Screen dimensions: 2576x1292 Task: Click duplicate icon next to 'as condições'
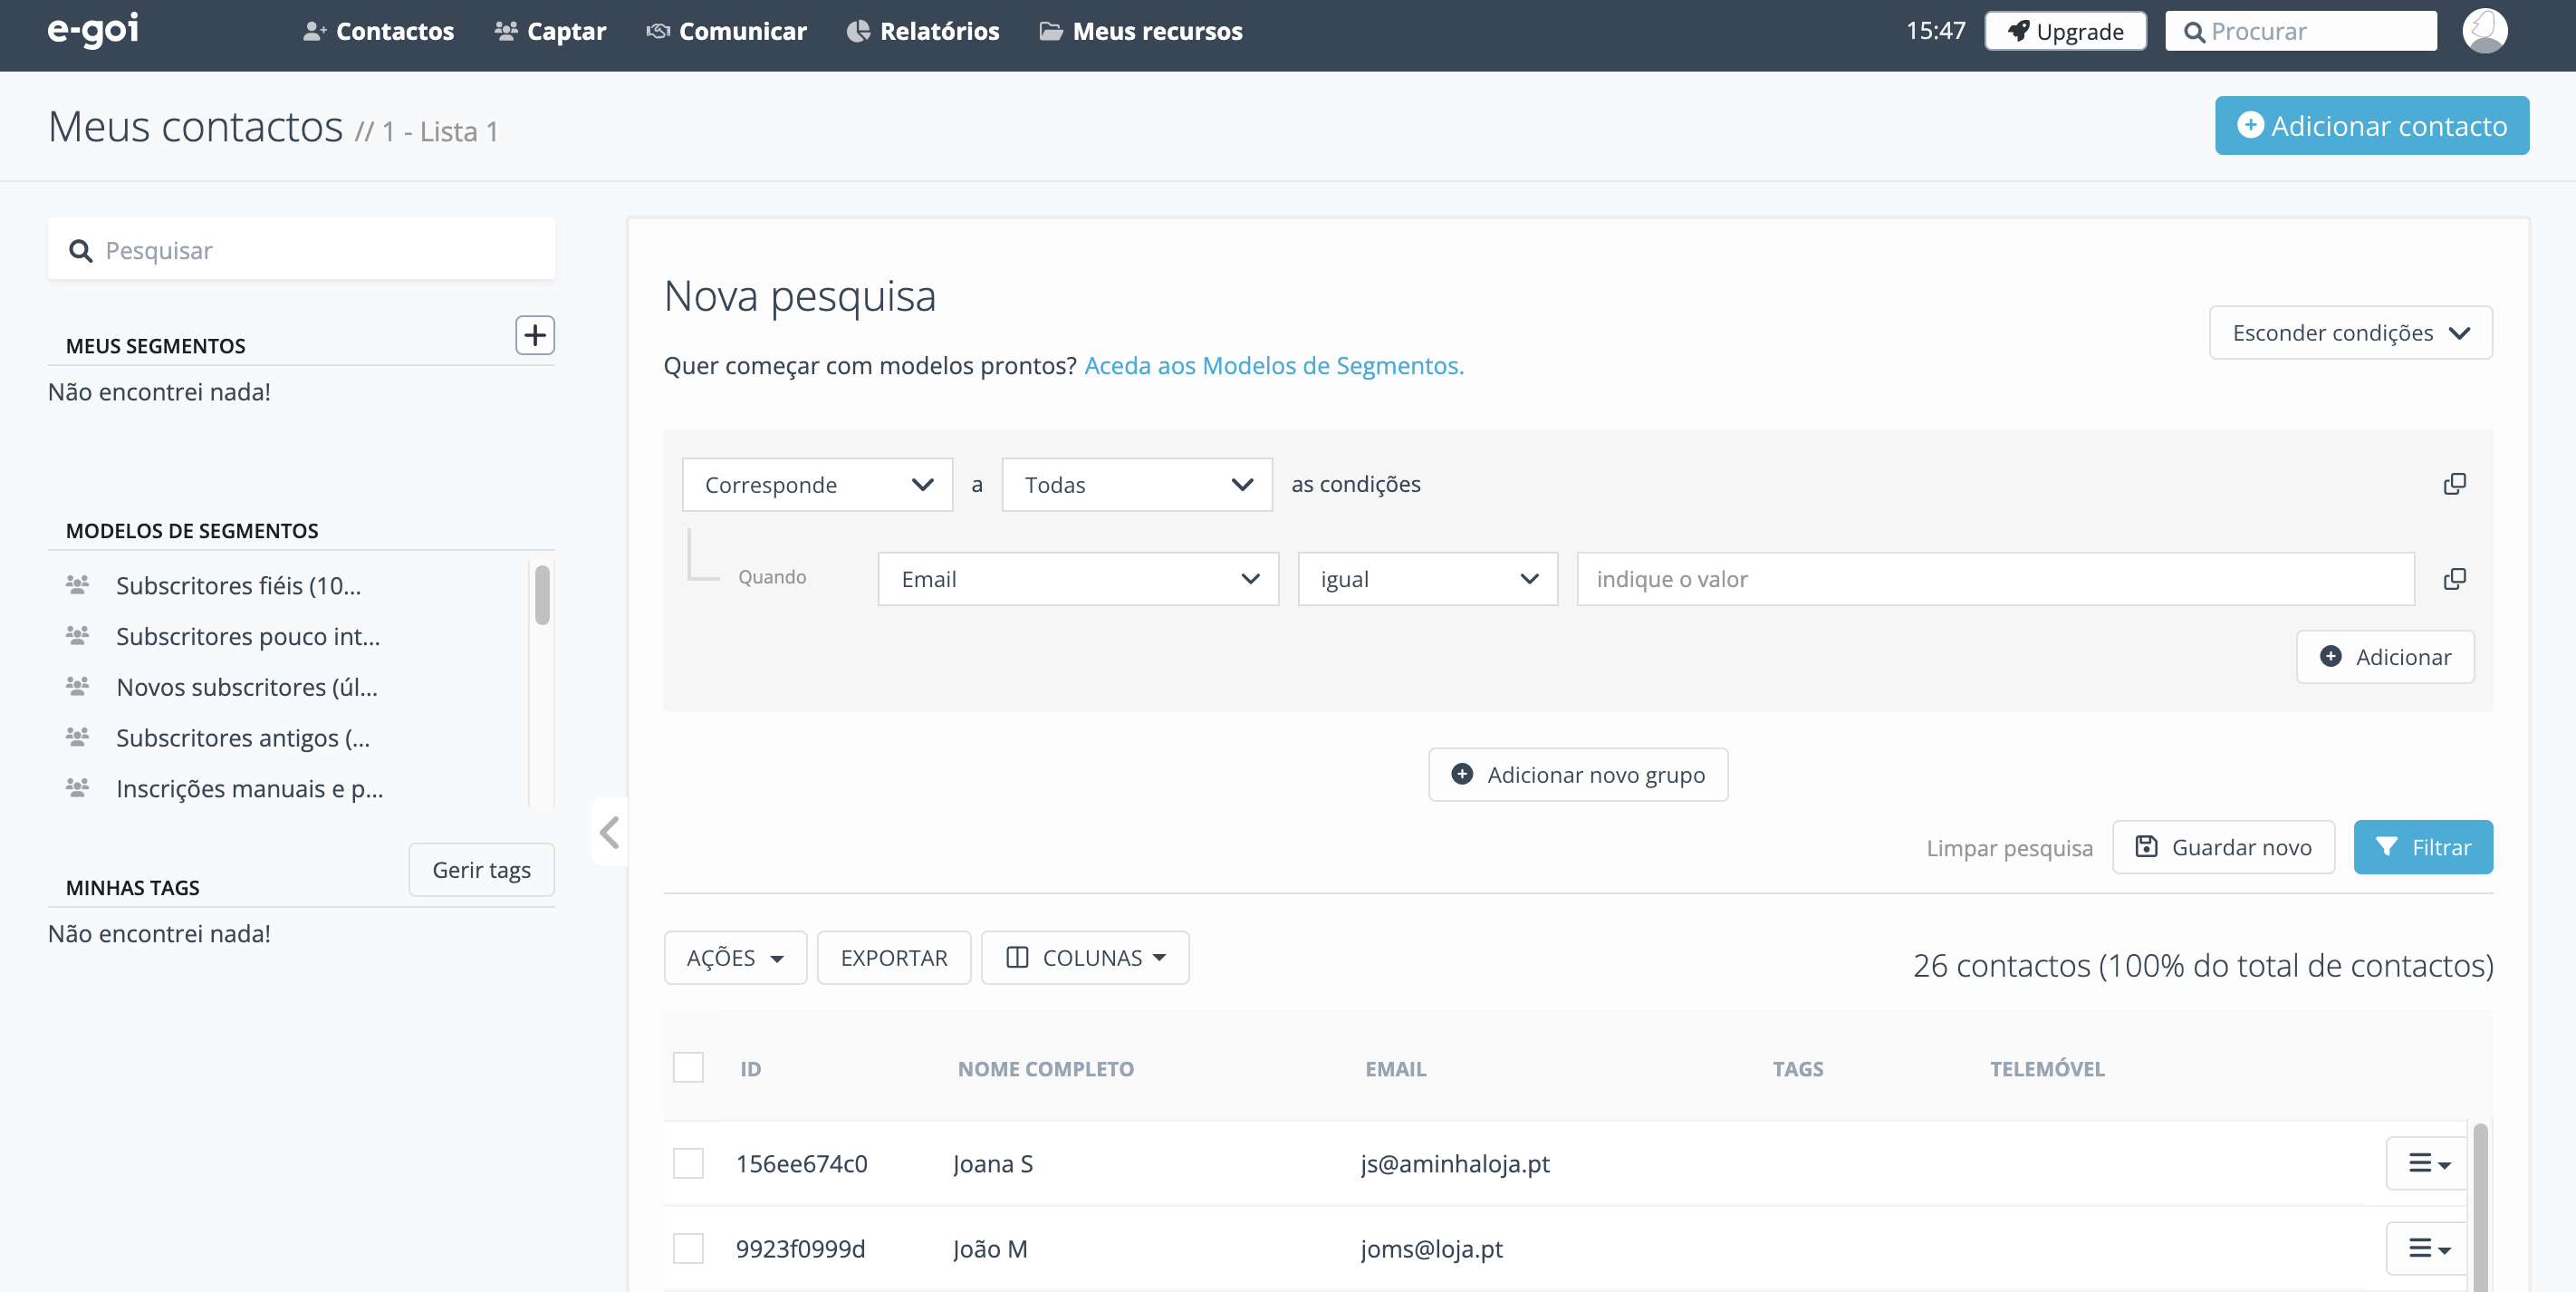pyautogui.click(x=2454, y=484)
